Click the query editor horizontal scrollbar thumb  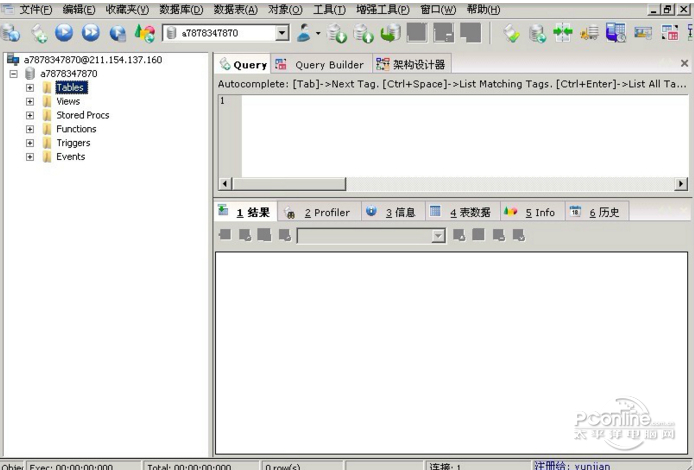(289, 184)
